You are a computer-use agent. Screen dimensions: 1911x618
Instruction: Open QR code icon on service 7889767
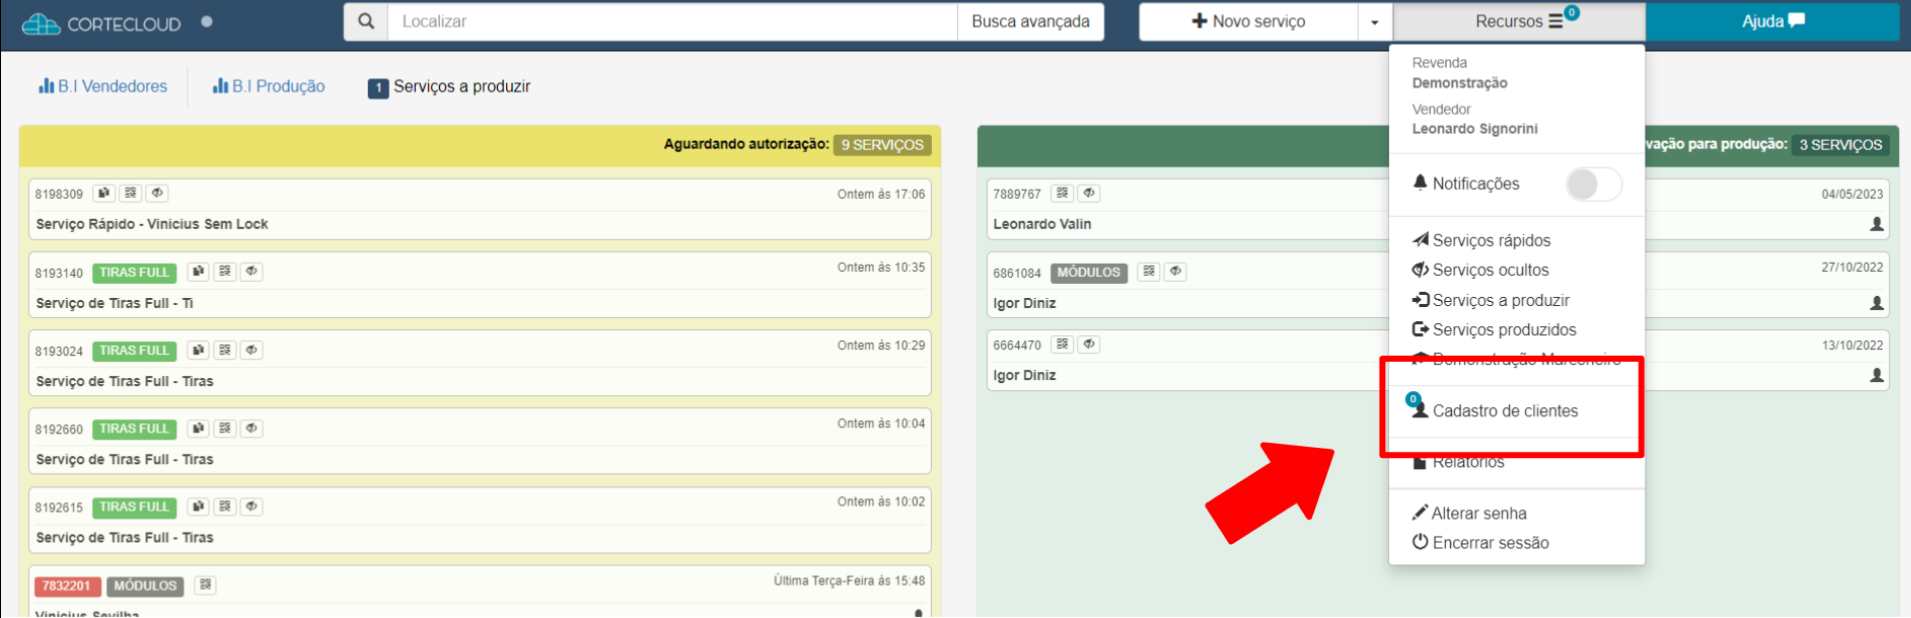pyautogui.click(x=1062, y=193)
